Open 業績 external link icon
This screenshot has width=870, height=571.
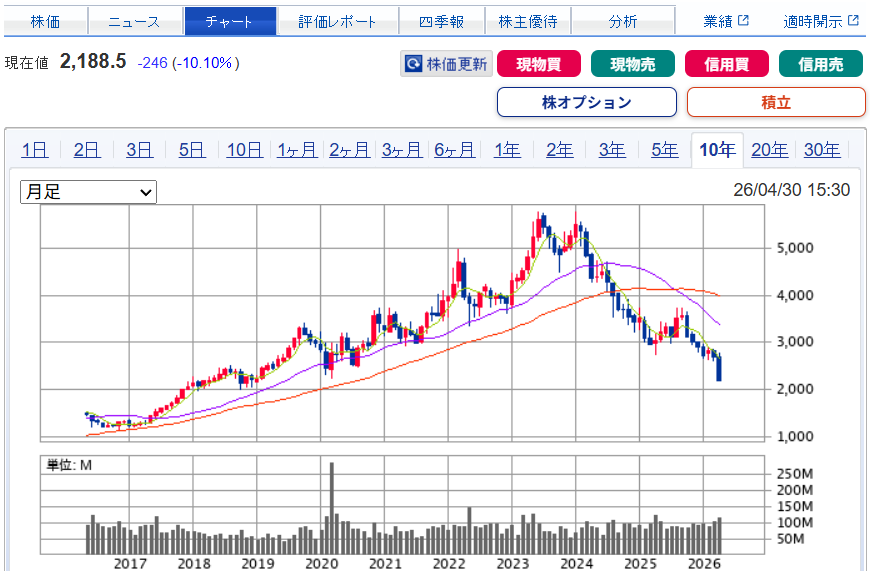(x=743, y=21)
